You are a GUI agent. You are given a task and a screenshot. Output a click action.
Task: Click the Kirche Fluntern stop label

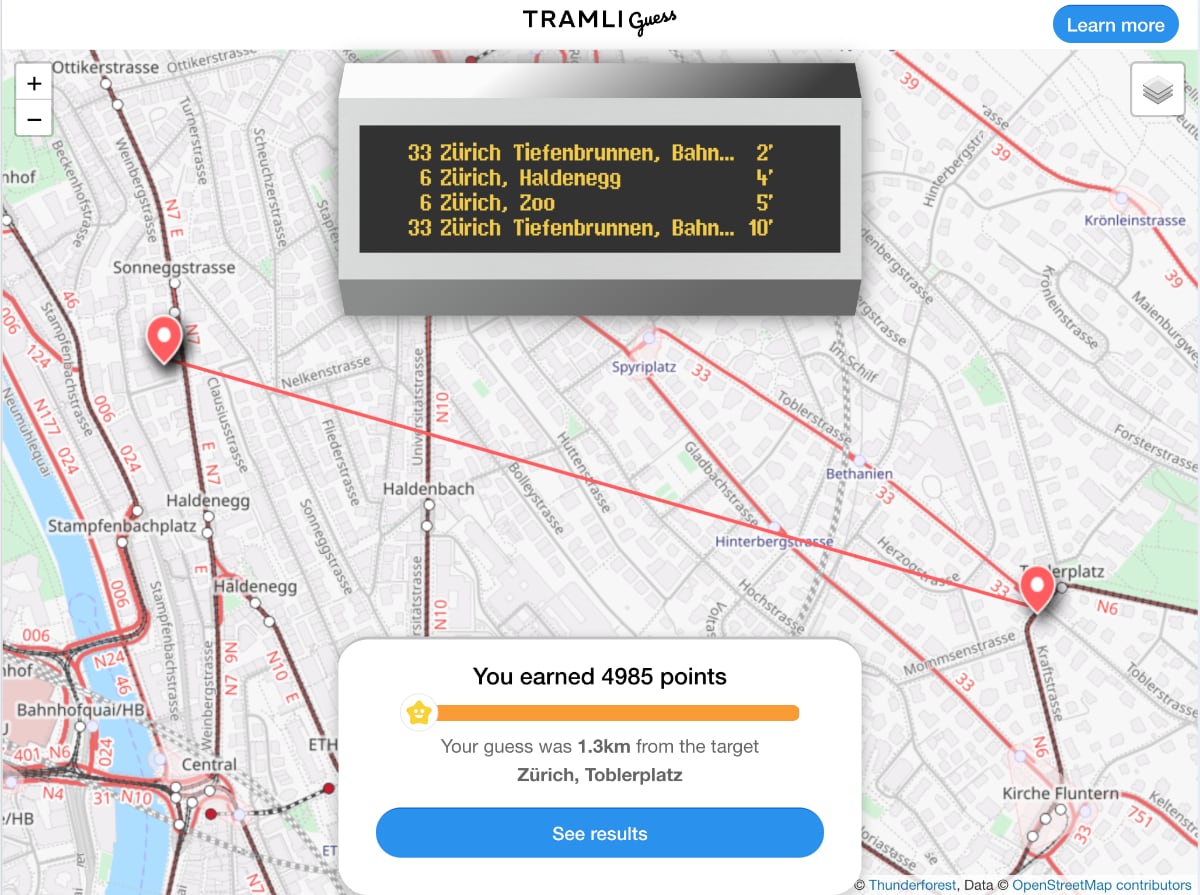tap(1060, 793)
